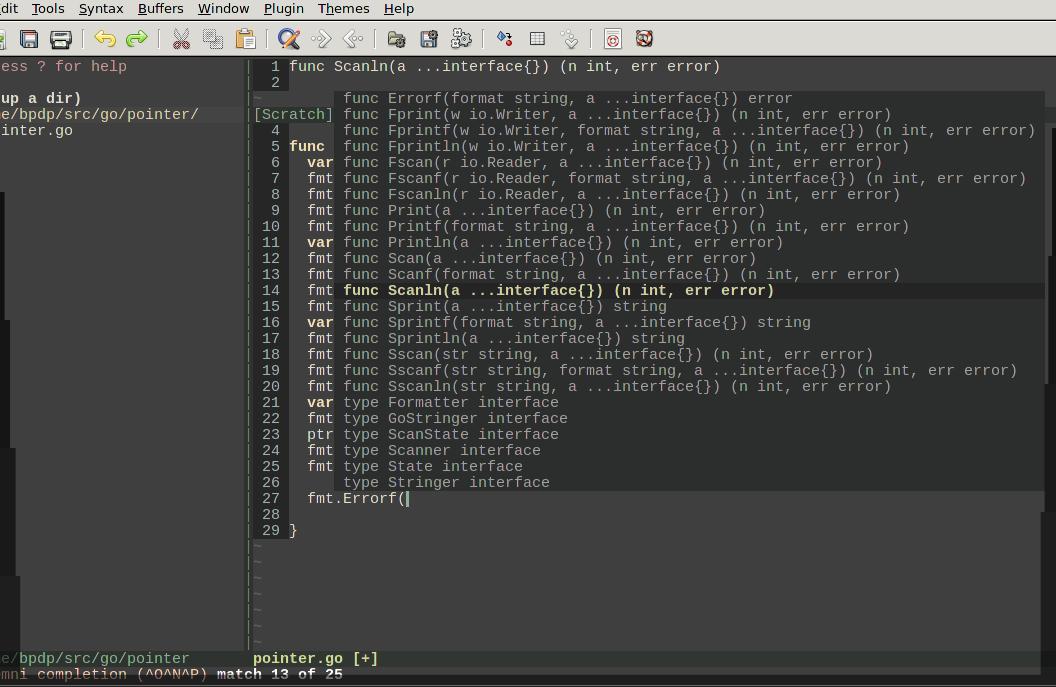
Task: Open Find and Replace magnifier icon
Action: coord(289,38)
